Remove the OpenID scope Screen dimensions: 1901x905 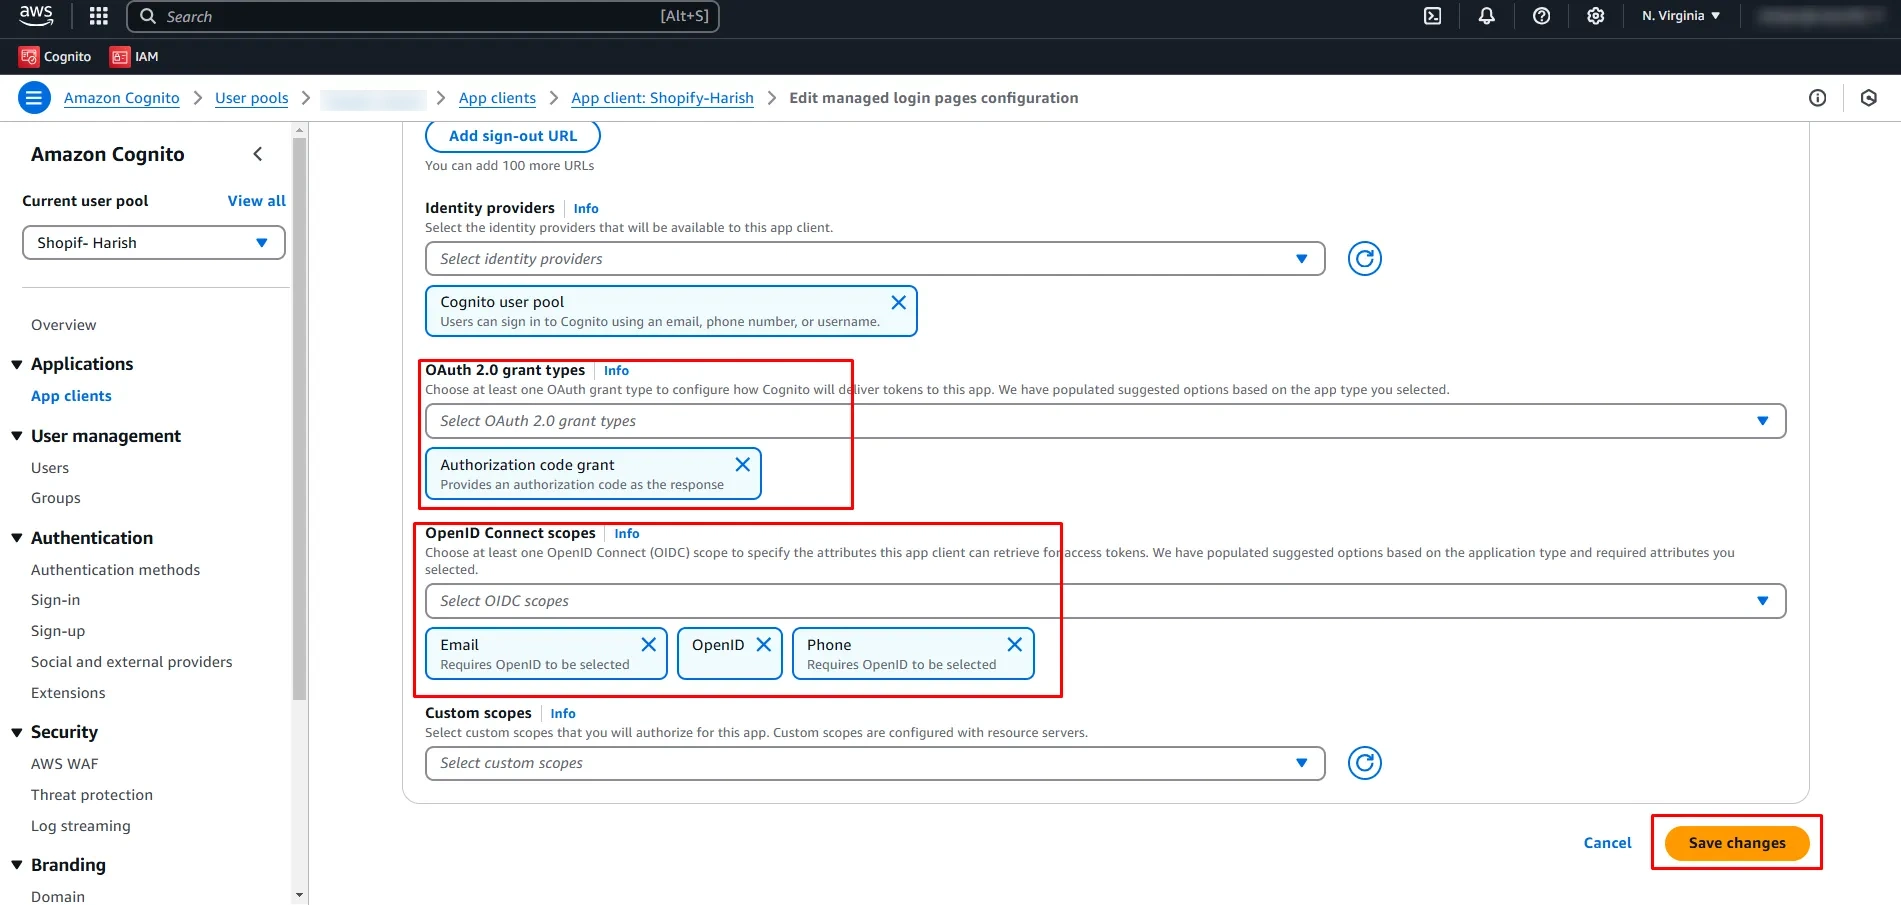click(763, 645)
